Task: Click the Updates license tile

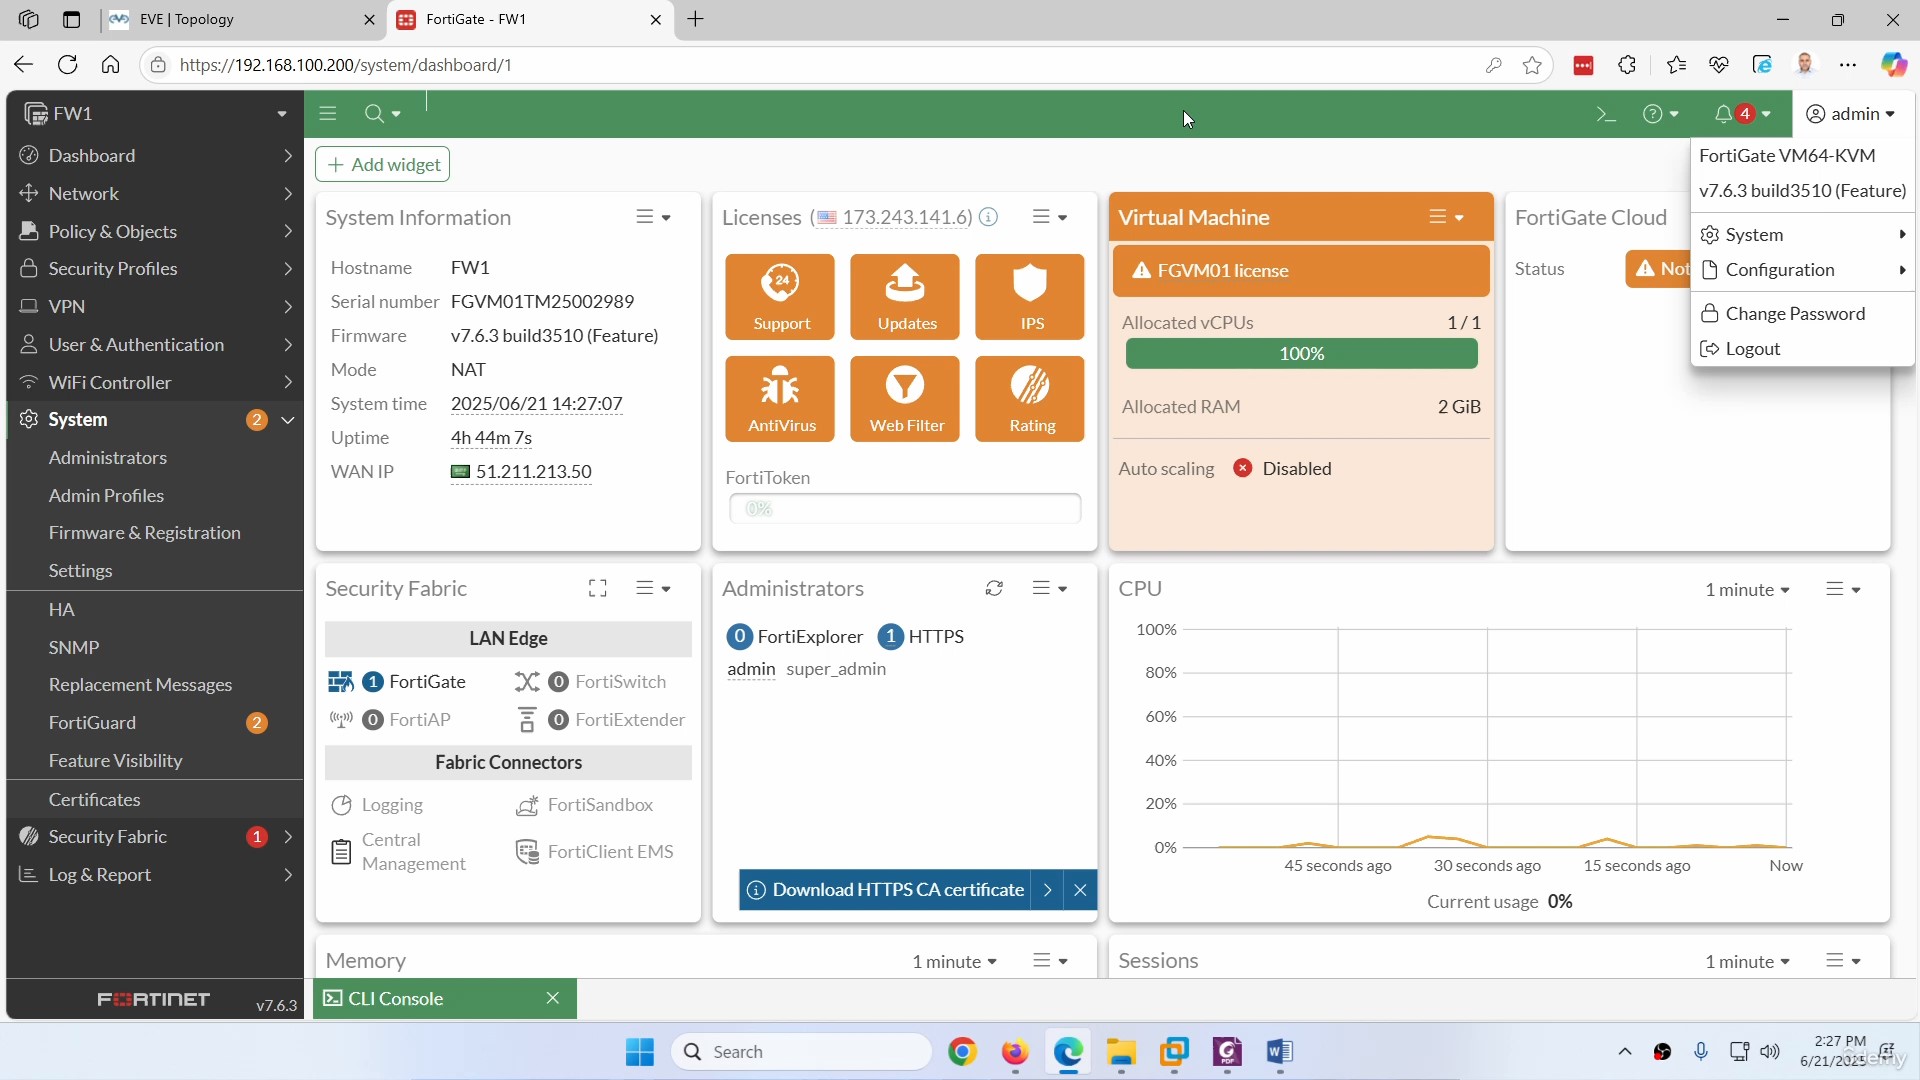Action: point(905,297)
